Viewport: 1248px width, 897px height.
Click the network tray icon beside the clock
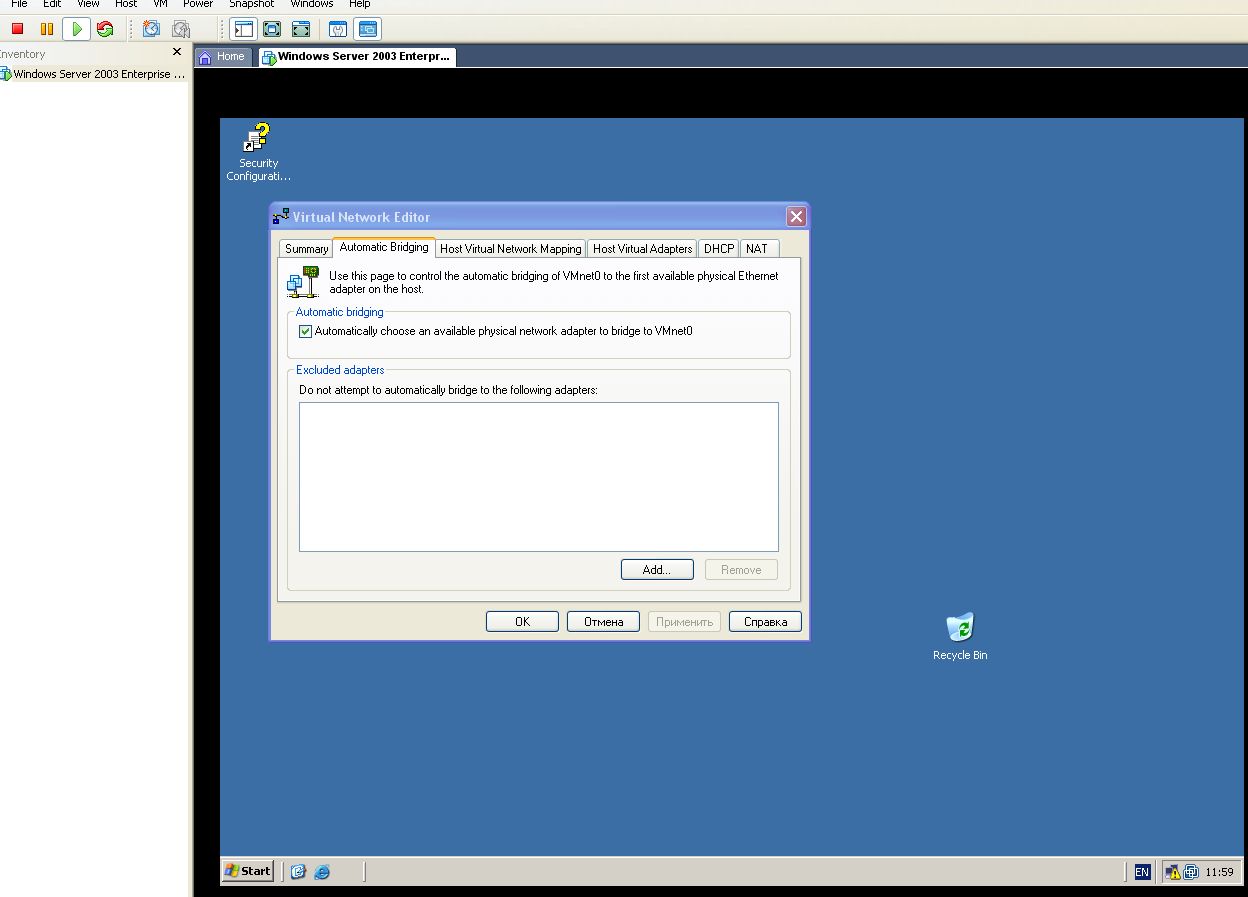coord(1191,872)
